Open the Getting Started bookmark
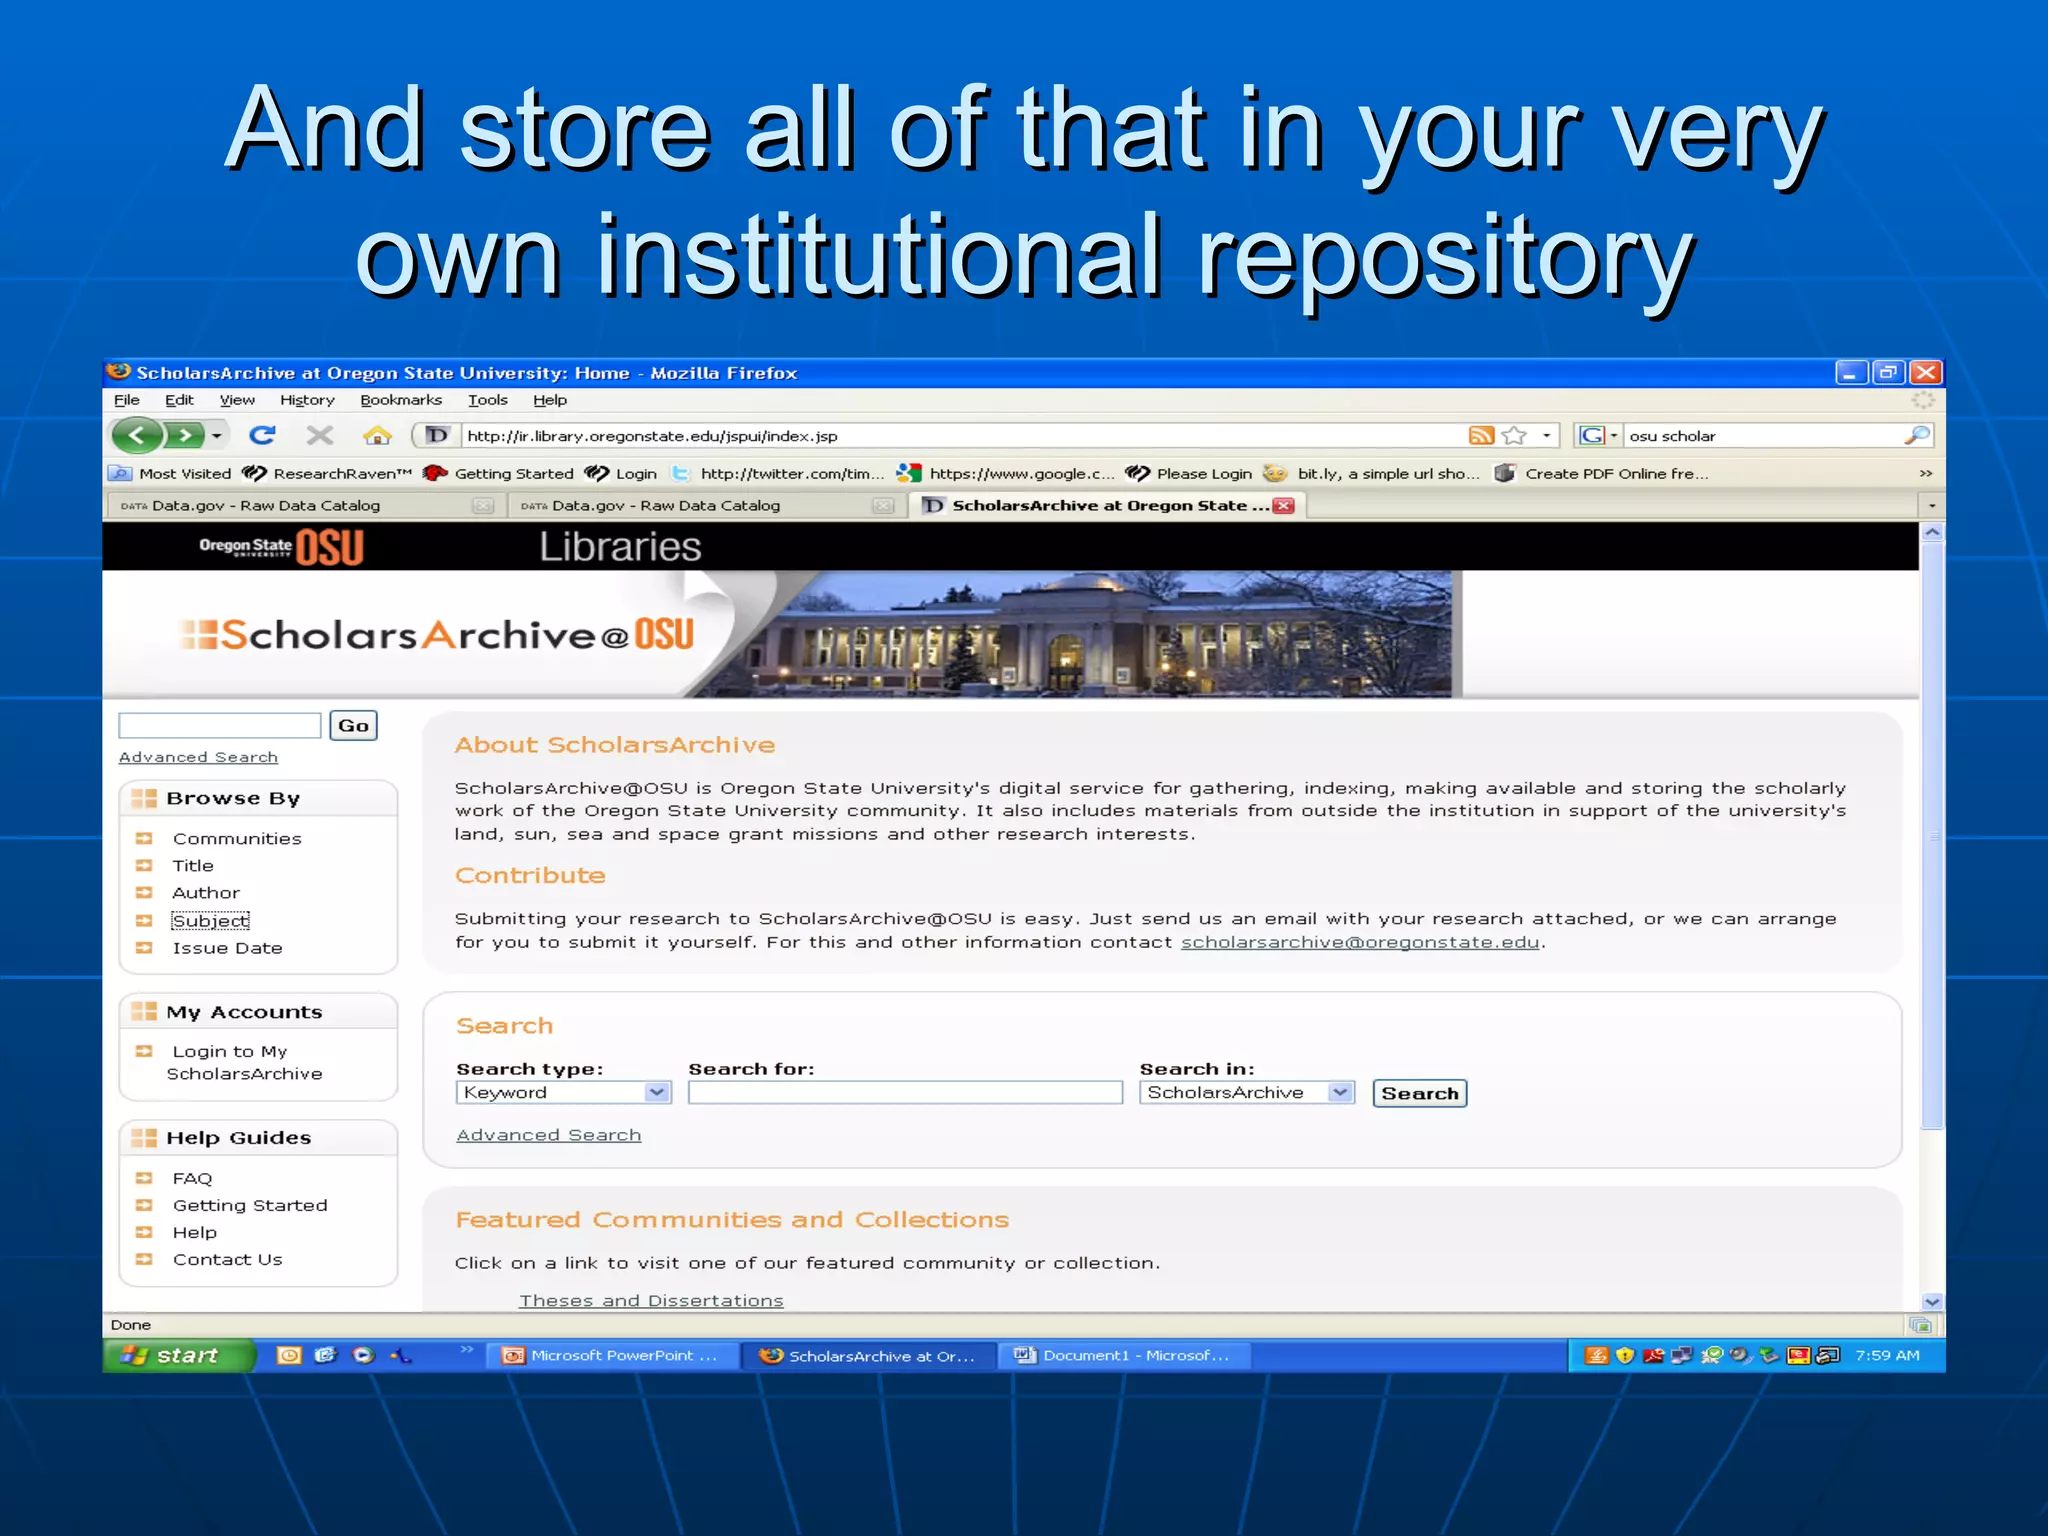This screenshot has height=1536, width=2048. [x=499, y=473]
